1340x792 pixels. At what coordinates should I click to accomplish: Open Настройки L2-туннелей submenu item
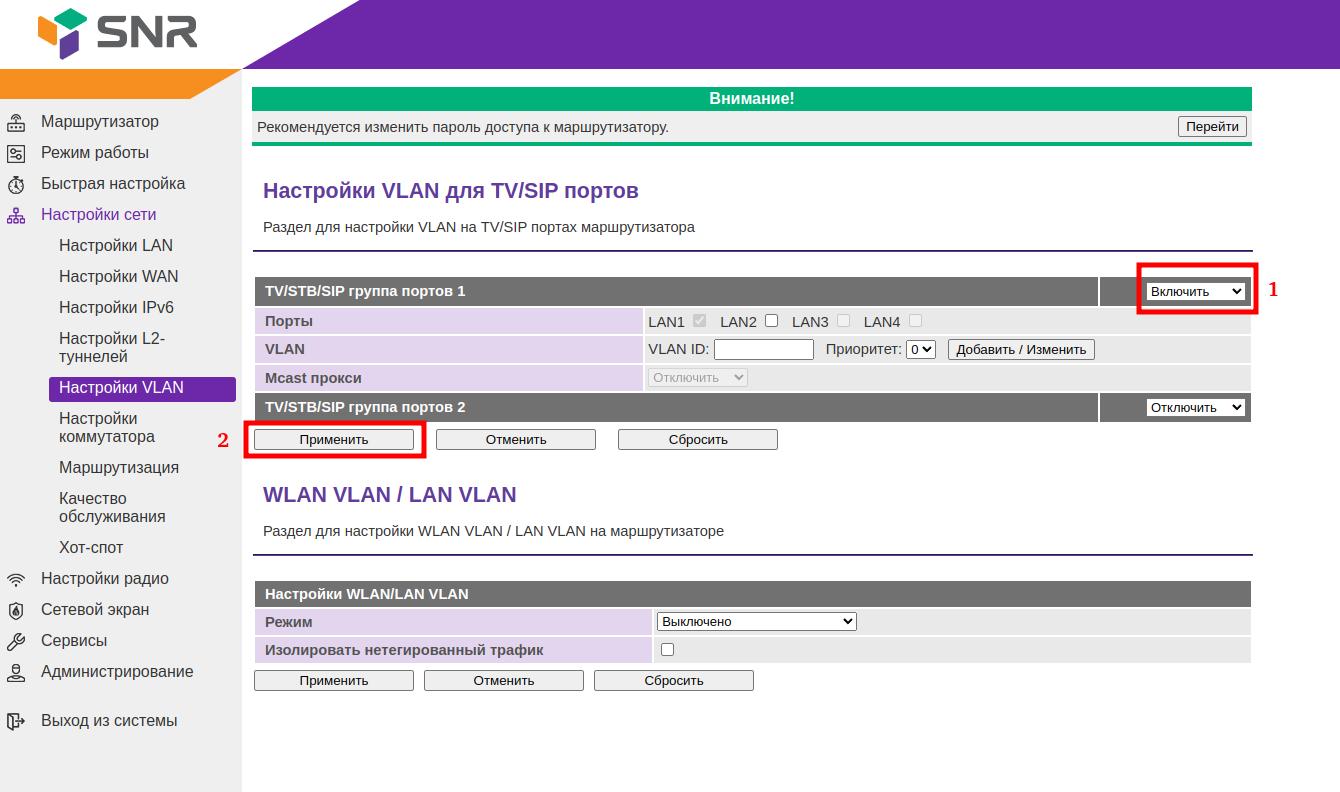(112, 347)
